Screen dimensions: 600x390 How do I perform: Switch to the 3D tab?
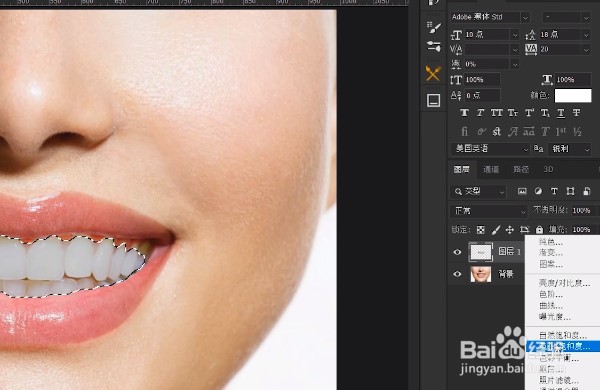[x=548, y=169]
